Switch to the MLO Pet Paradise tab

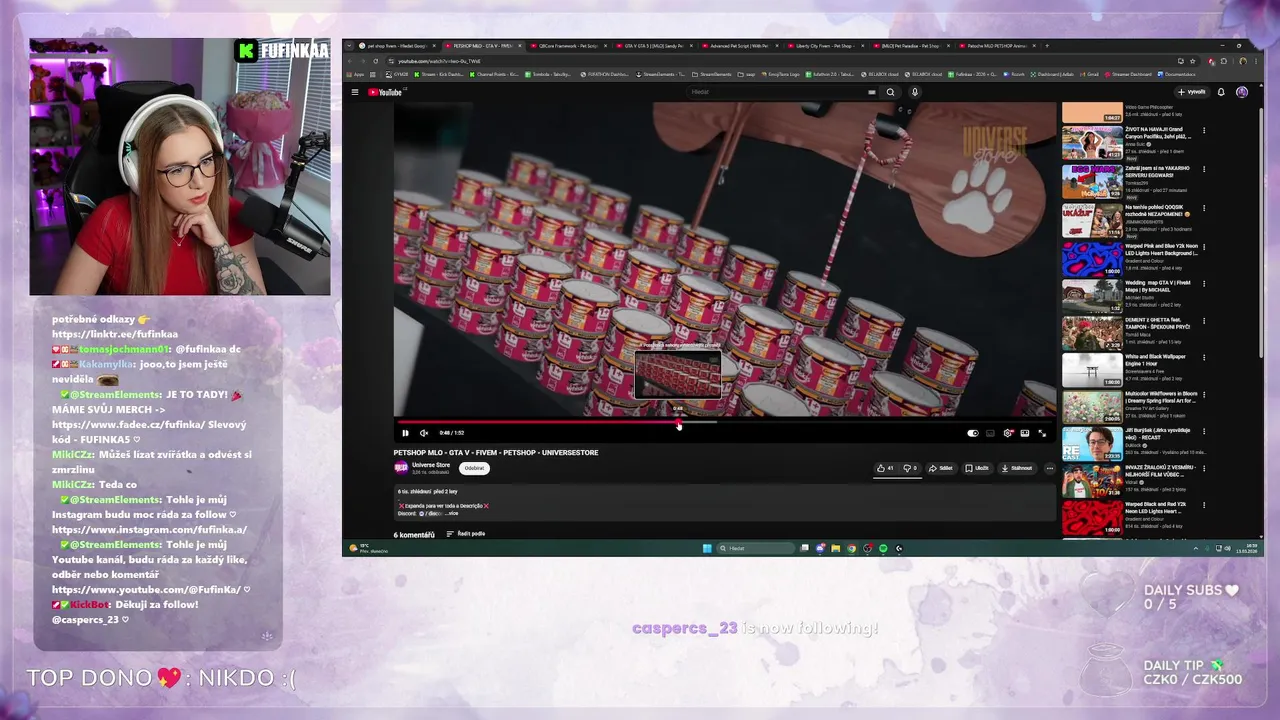tap(910, 46)
